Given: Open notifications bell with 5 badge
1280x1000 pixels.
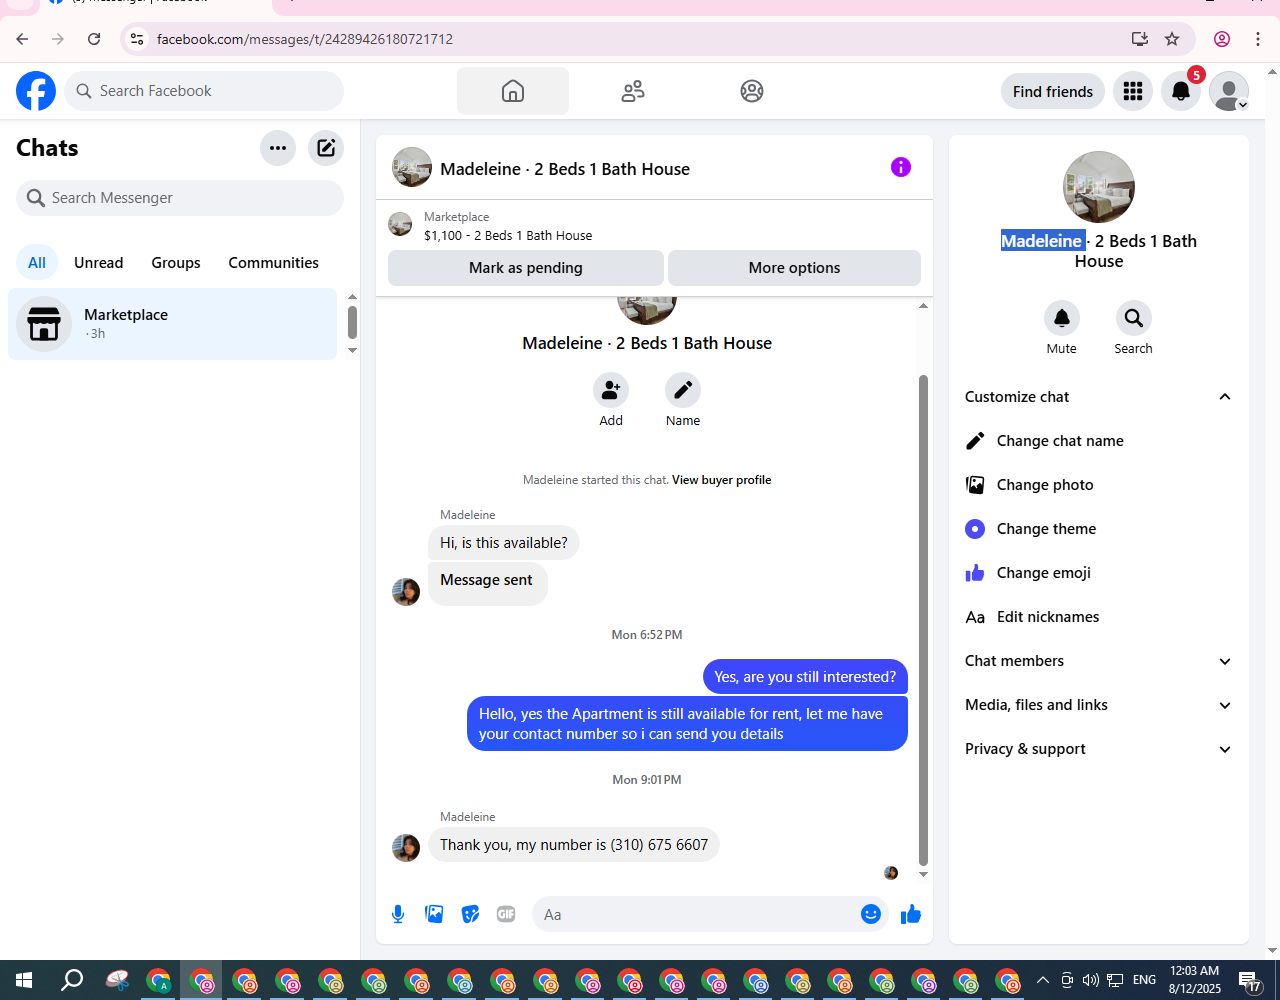Looking at the screenshot, I should (x=1181, y=91).
